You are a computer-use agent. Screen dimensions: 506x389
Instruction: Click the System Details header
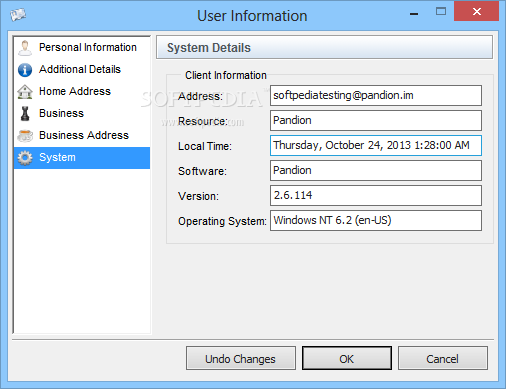pyautogui.click(x=324, y=47)
